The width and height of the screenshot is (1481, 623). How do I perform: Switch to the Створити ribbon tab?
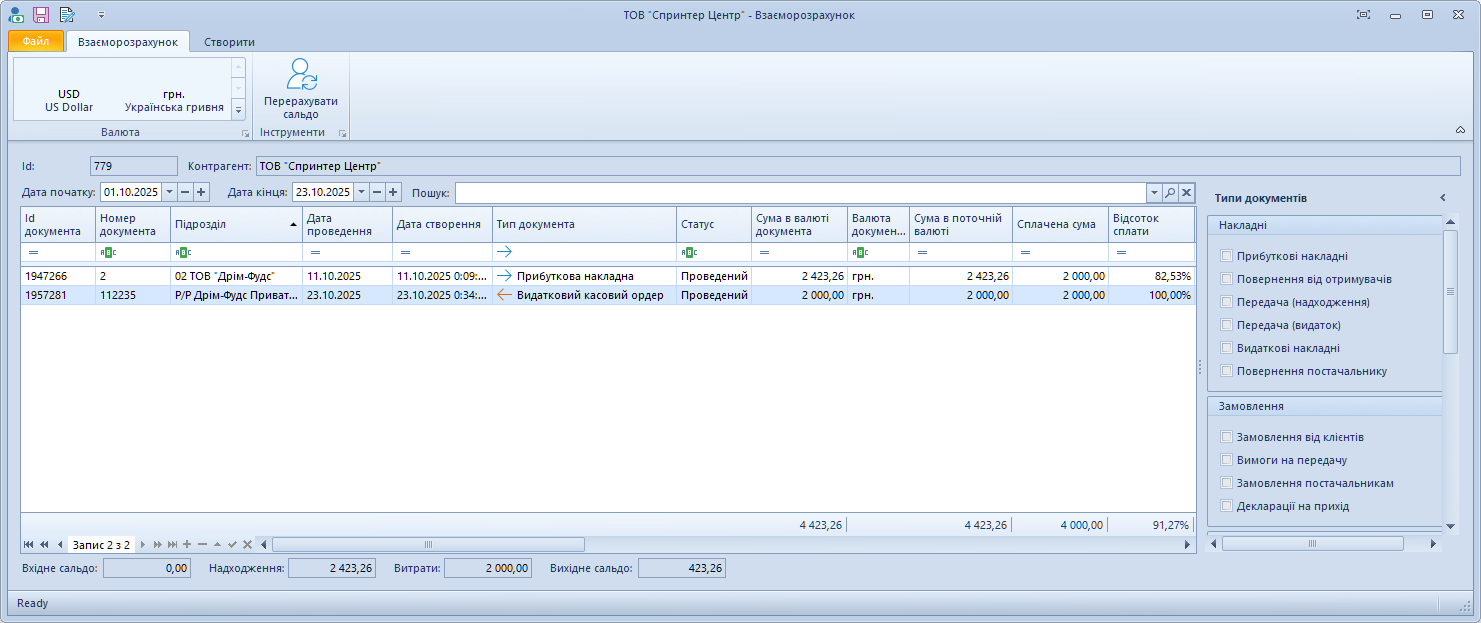[x=229, y=42]
